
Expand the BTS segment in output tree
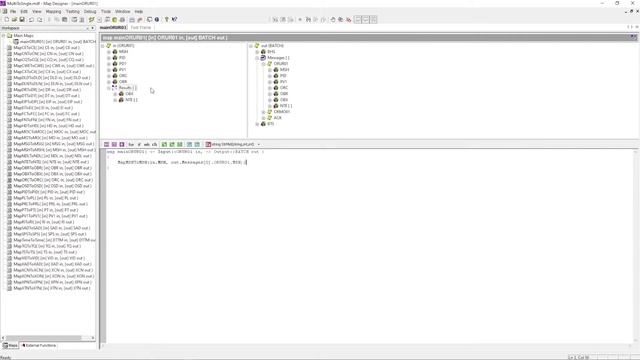click(257, 124)
